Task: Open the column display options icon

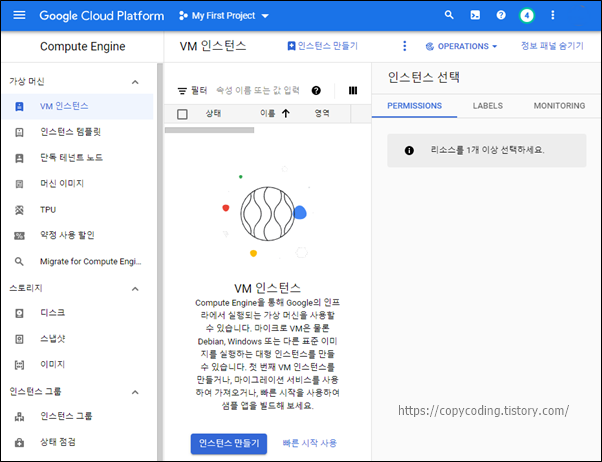Action: pyautogui.click(x=353, y=91)
